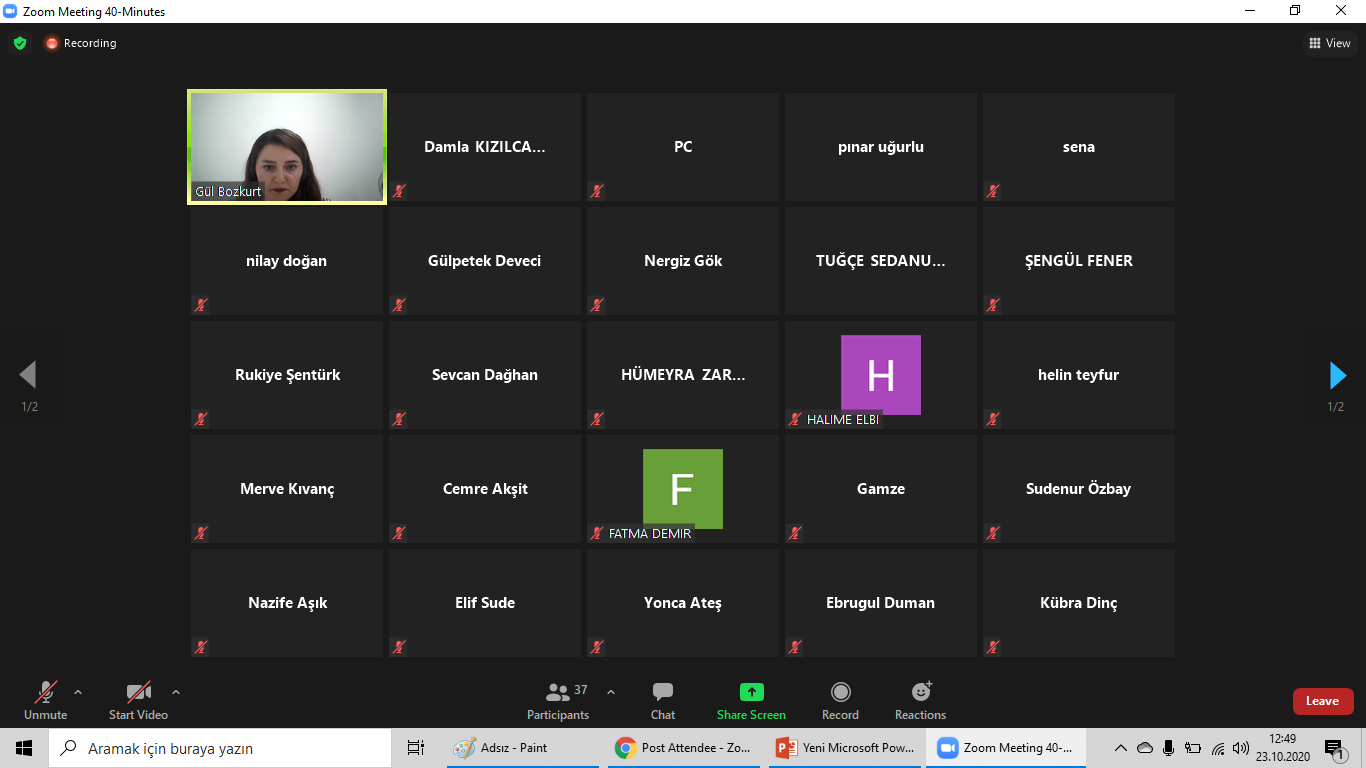Screen dimensions: 1366x768
Task: Open Windows notification center icon
Action: point(1333,748)
